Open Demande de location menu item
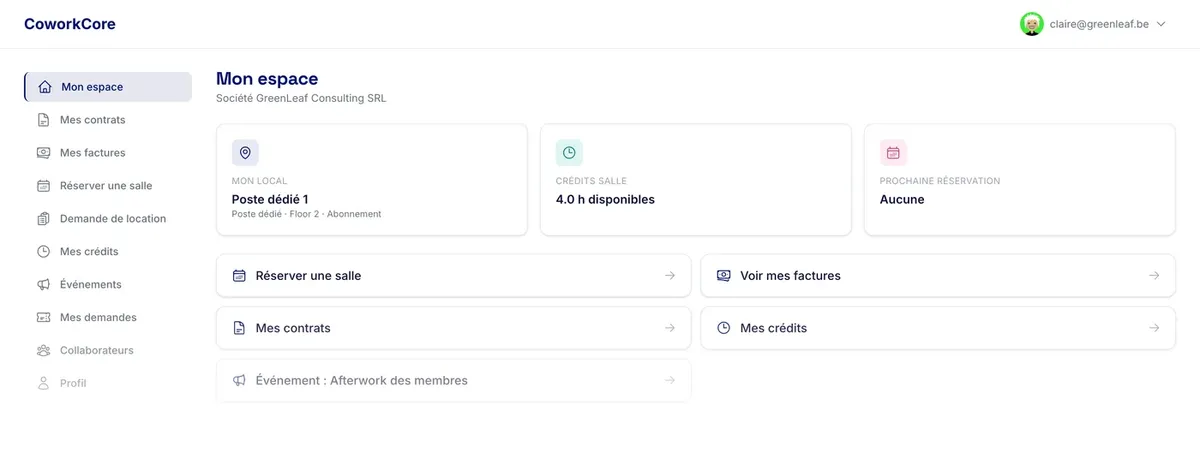This screenshot has width=1200, height=464. (108, 219)
